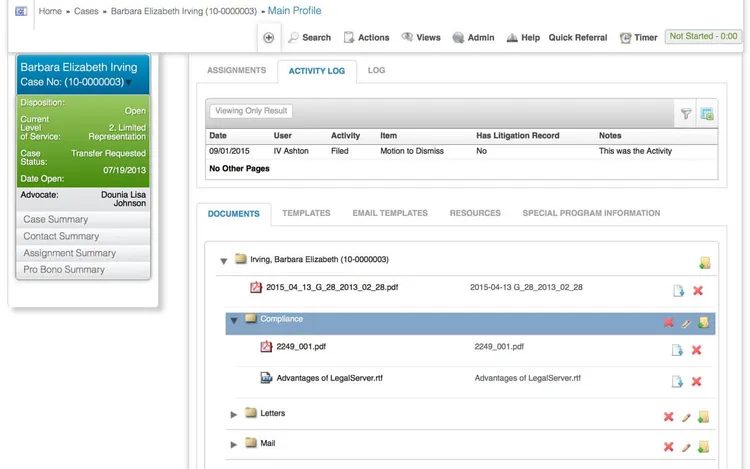The image size is (750, 469).
Task: Rename Letters folder with pencil icon
Action: pos(686,418)
